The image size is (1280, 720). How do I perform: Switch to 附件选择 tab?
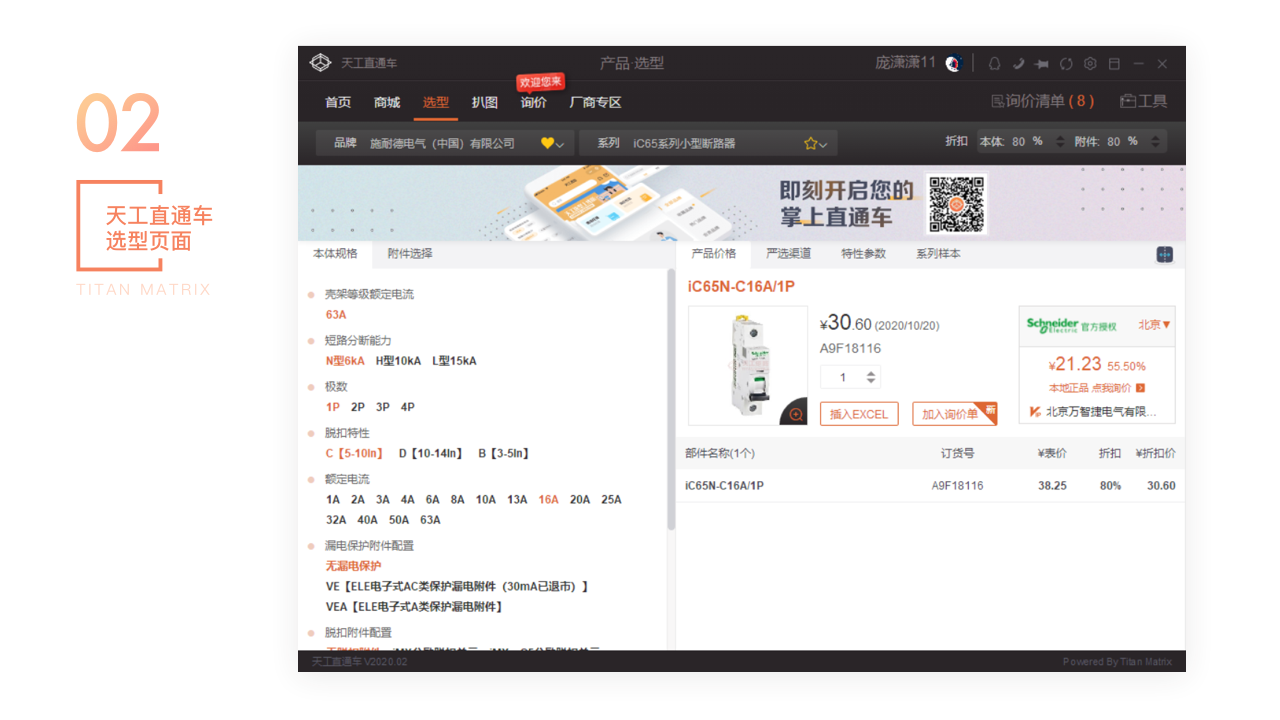click(x=410, y=254)
